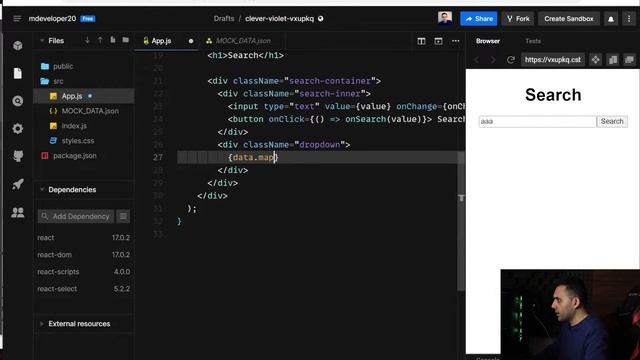Click the Share button
The height and width of the screenshot is (360, 640).
478,19
